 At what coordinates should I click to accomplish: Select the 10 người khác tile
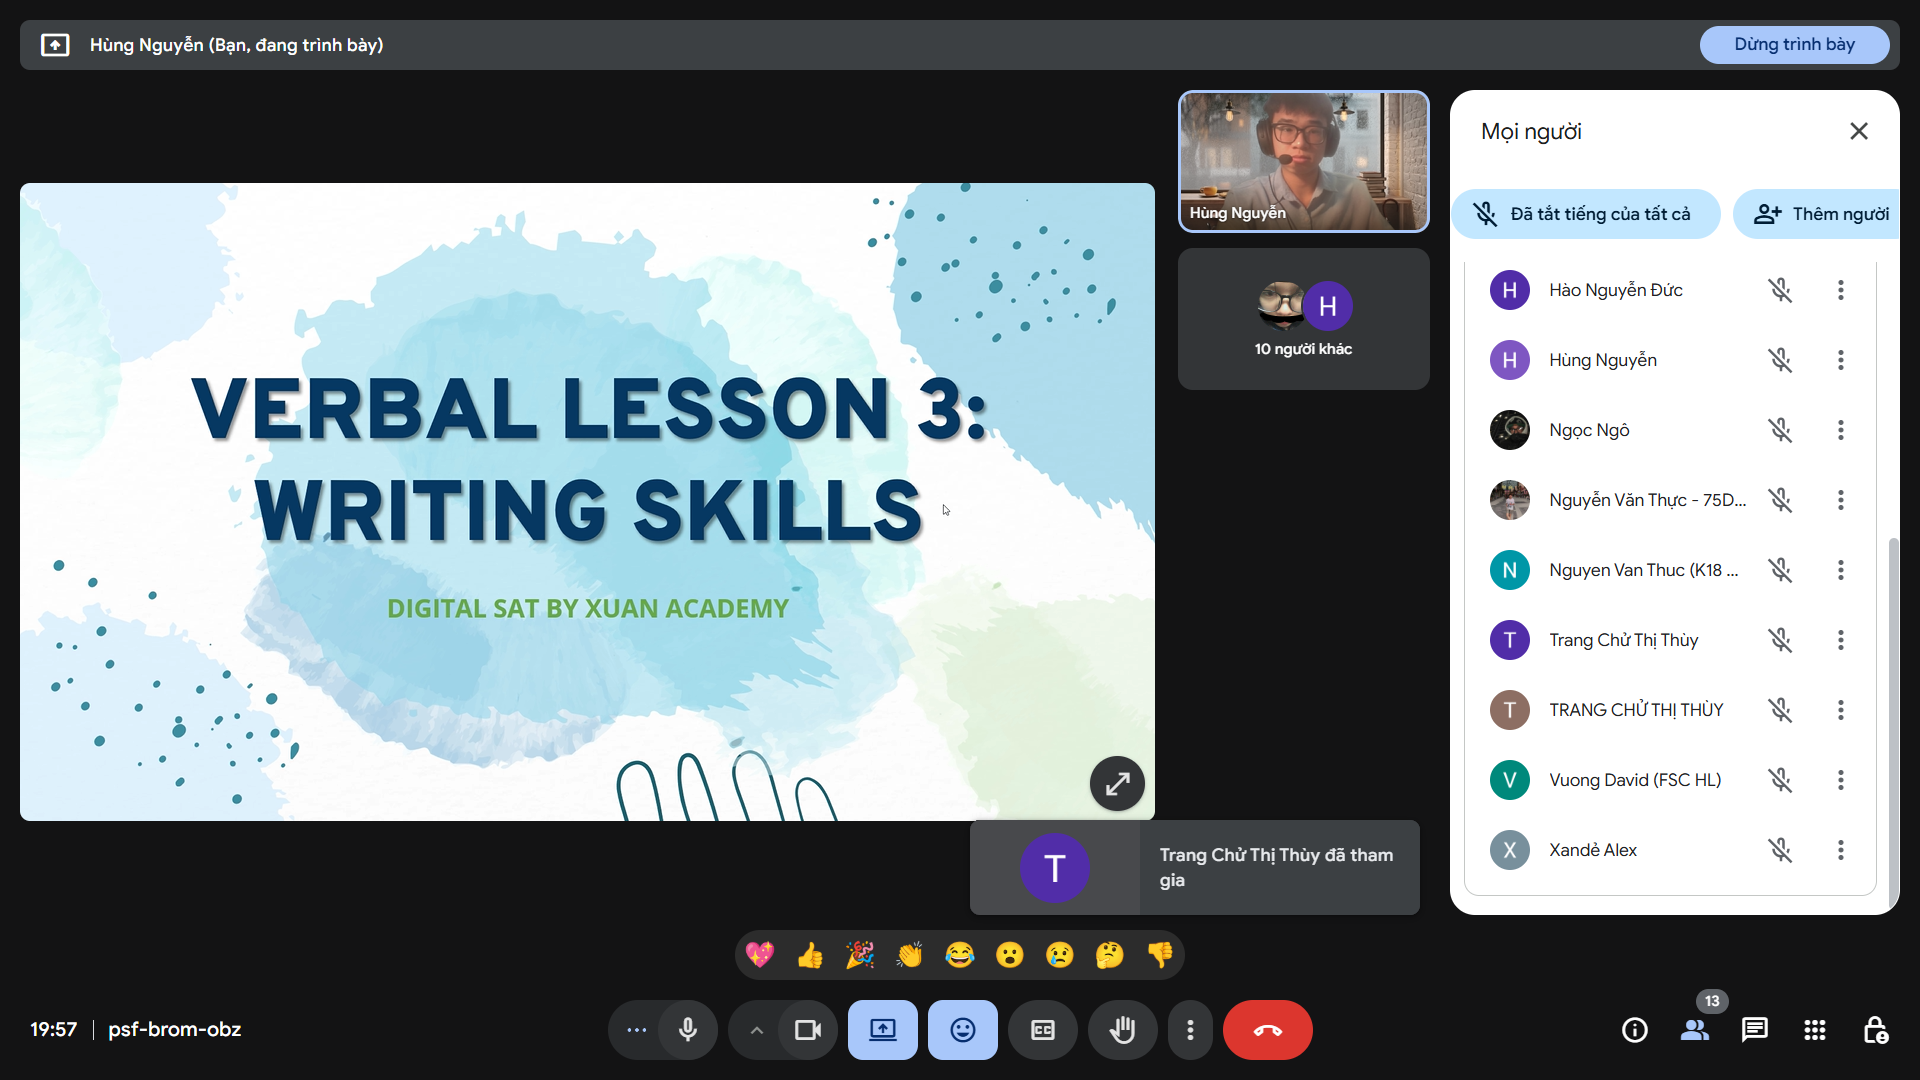coord(1303,320)
